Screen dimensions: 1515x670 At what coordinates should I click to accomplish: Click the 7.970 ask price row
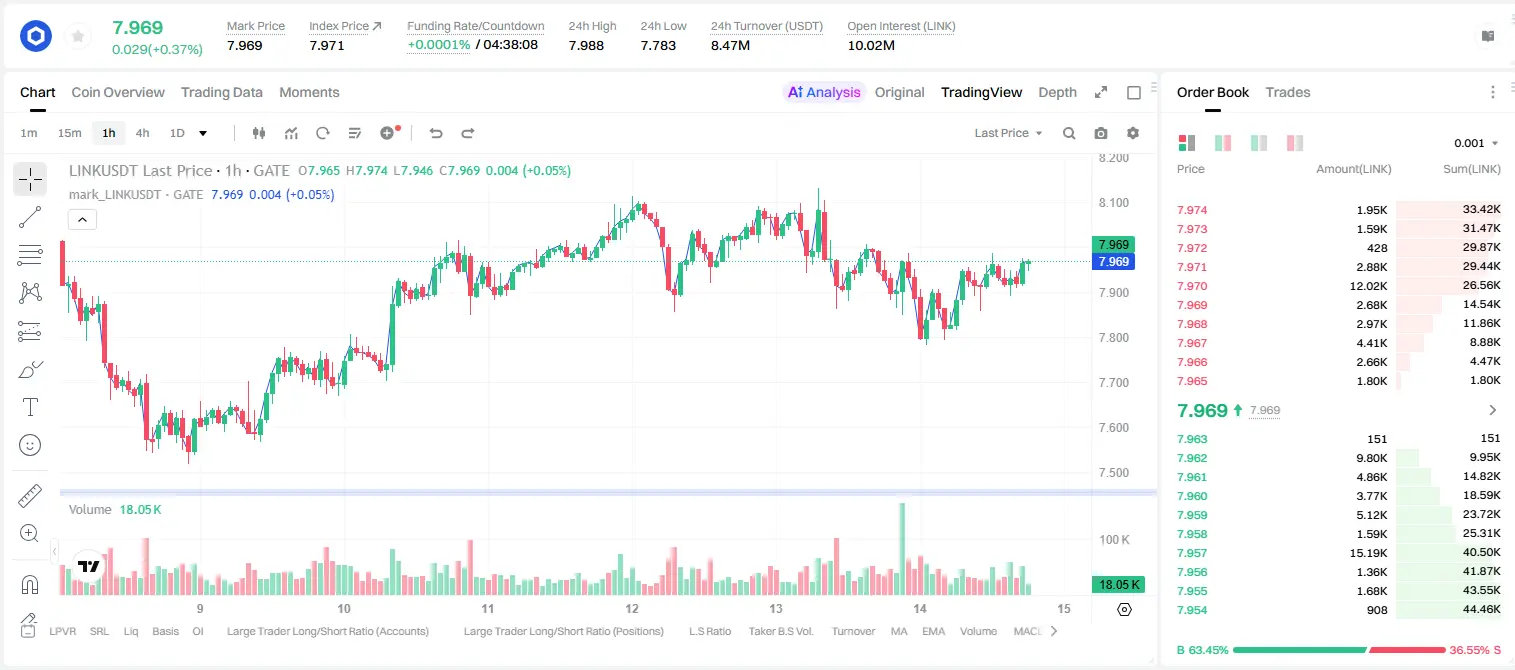[1338, 286]
